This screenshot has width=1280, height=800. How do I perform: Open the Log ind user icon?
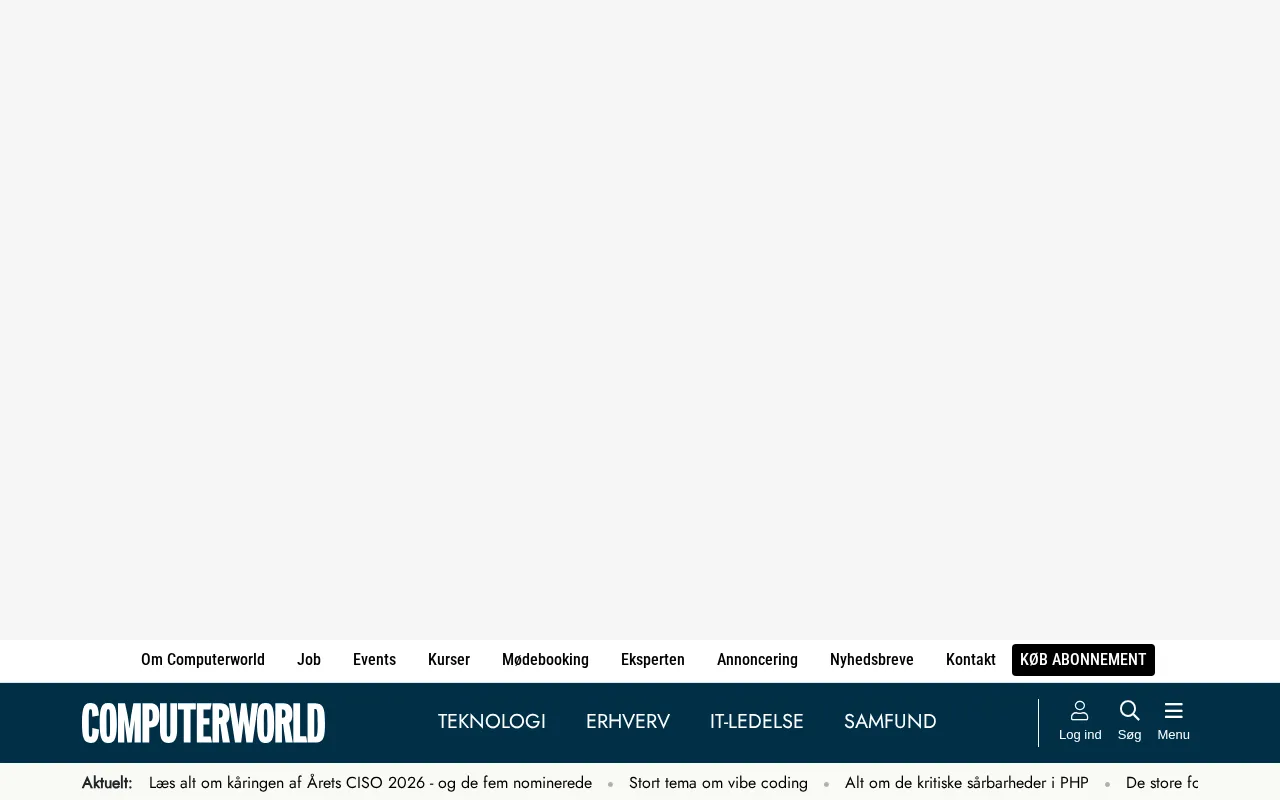click(x=1080, y=711)
